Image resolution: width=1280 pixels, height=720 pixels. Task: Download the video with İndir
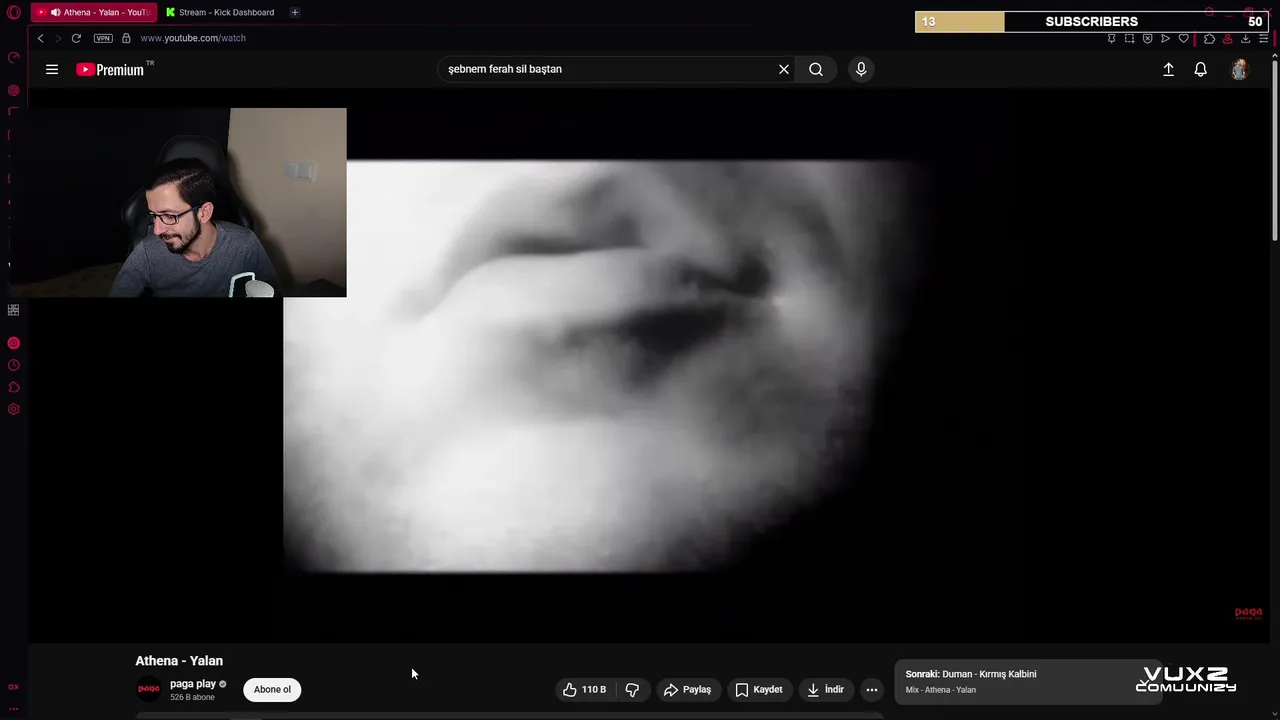pos(826,689)
